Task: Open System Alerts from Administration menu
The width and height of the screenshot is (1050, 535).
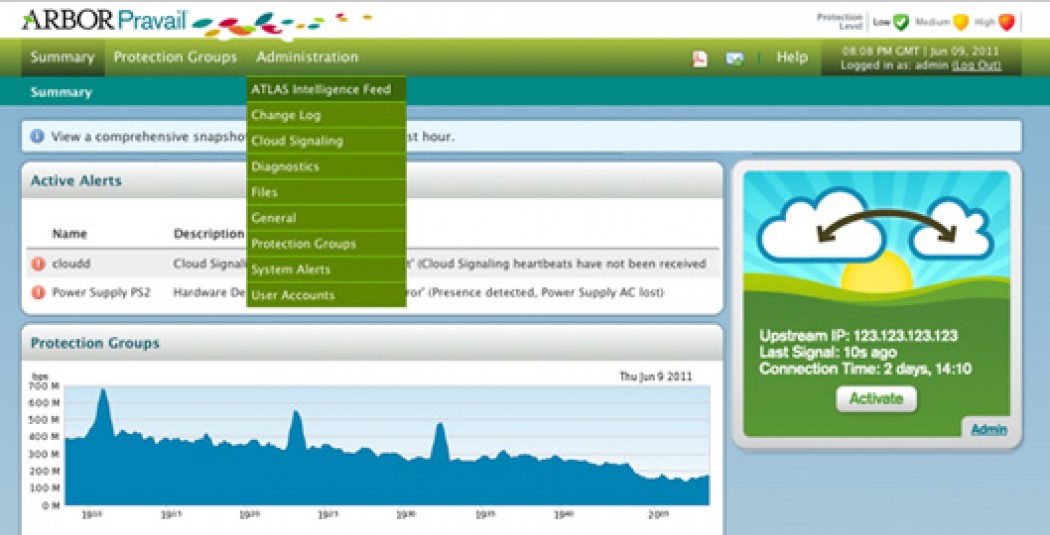Action: 326,270
